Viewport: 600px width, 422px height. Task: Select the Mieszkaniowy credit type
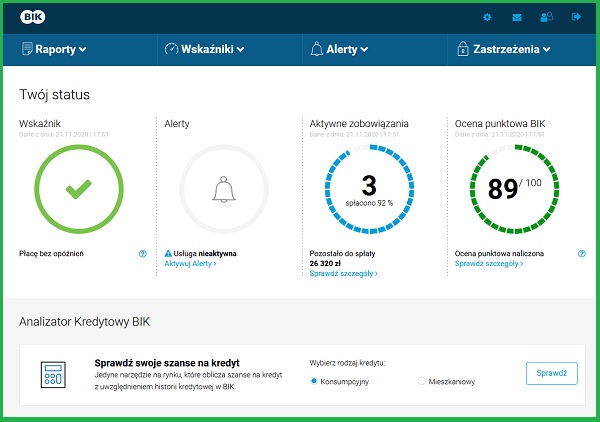[421, 381]
